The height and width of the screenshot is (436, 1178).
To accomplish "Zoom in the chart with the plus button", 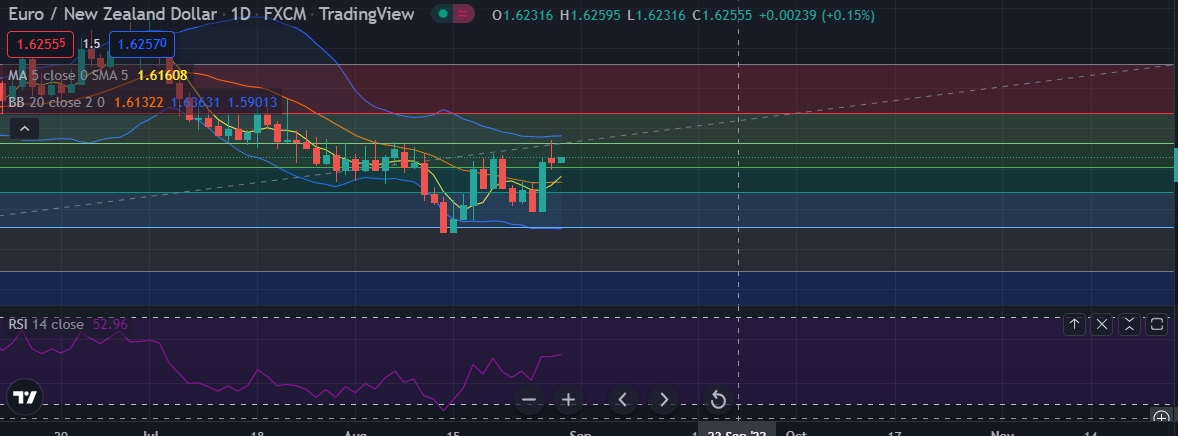I will (569, 400).
